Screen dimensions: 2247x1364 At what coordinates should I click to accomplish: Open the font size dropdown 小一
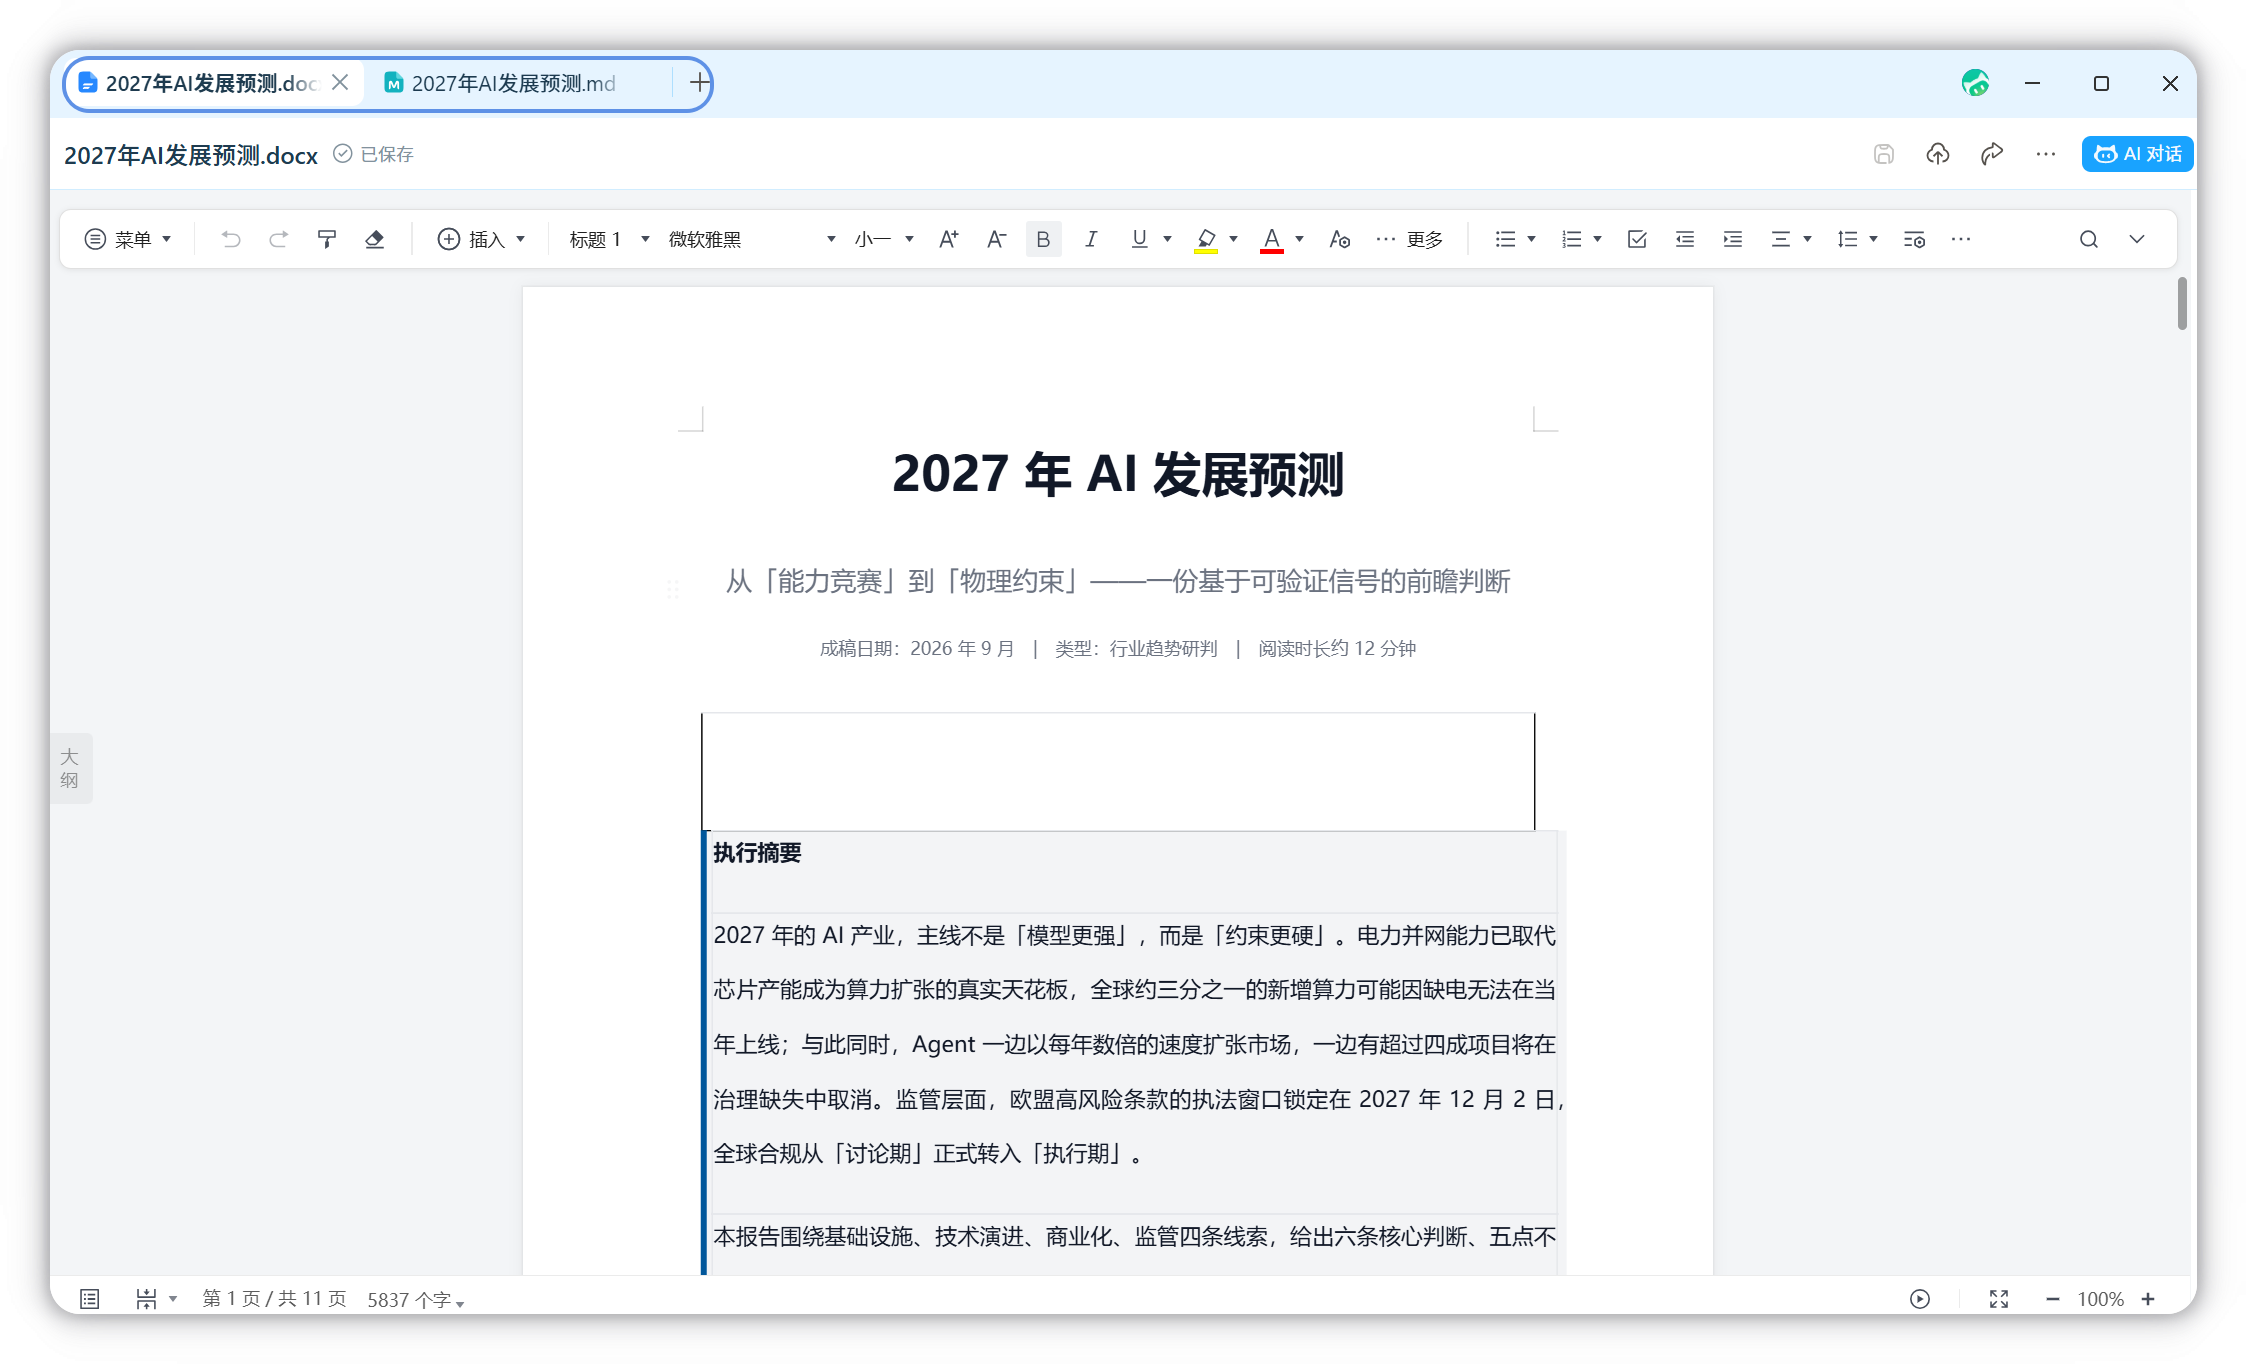click(884, 239)
